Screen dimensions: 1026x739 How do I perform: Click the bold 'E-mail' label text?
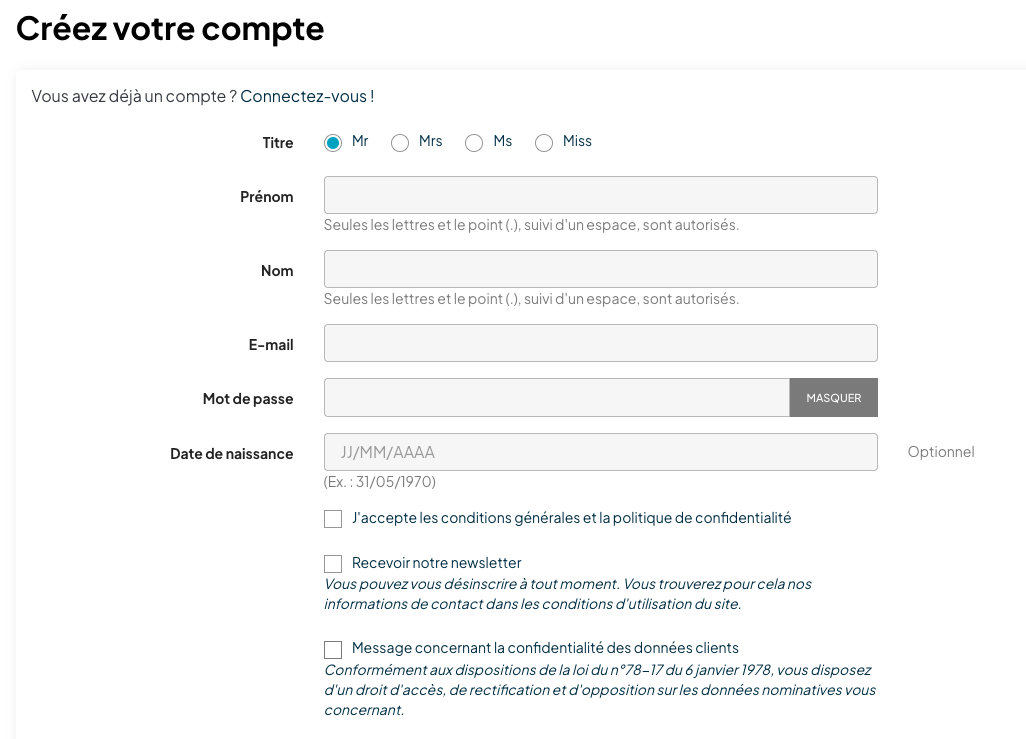tap(271, 345)
